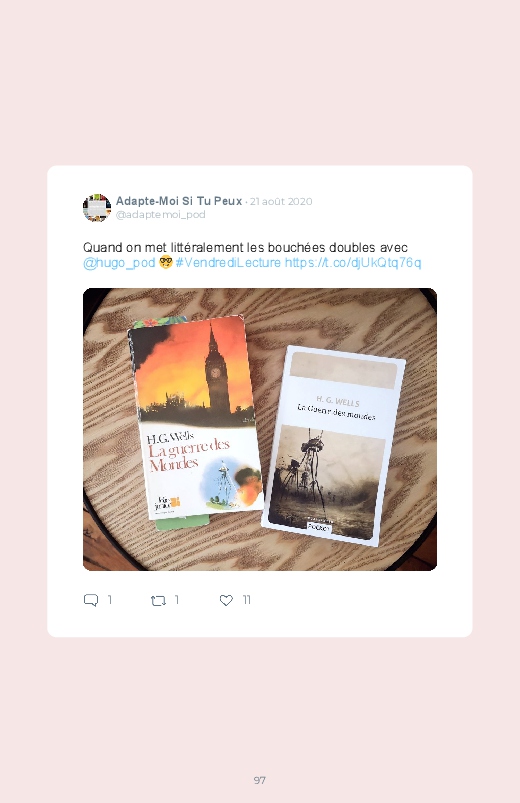Click the page number 97

pyautogui.click(x=260, y=780)
